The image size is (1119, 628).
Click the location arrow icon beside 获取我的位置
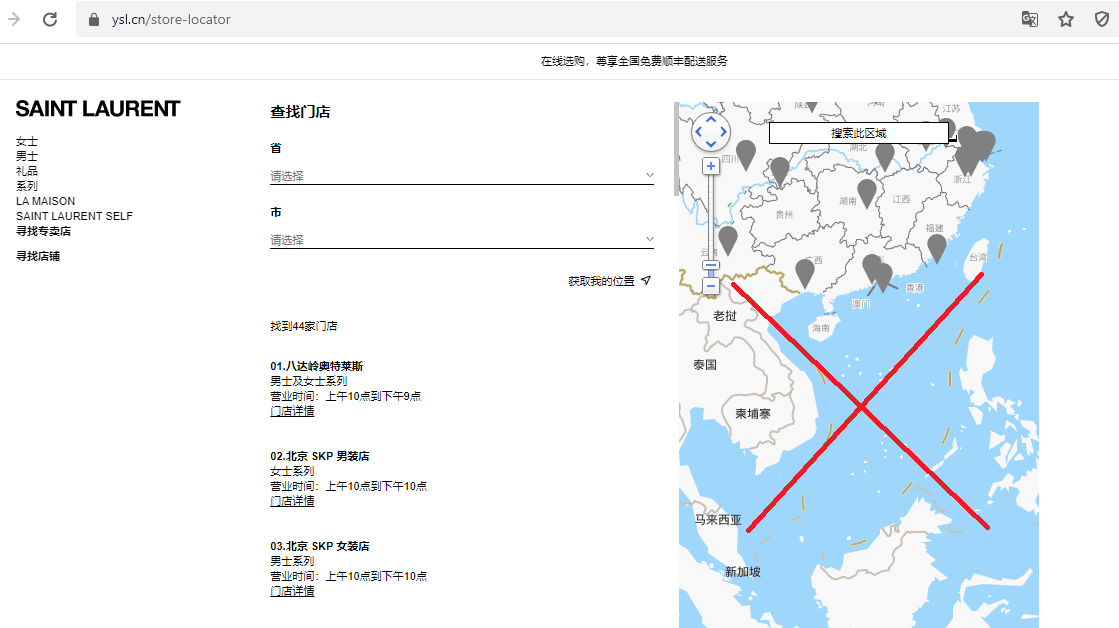click(646, 280)
